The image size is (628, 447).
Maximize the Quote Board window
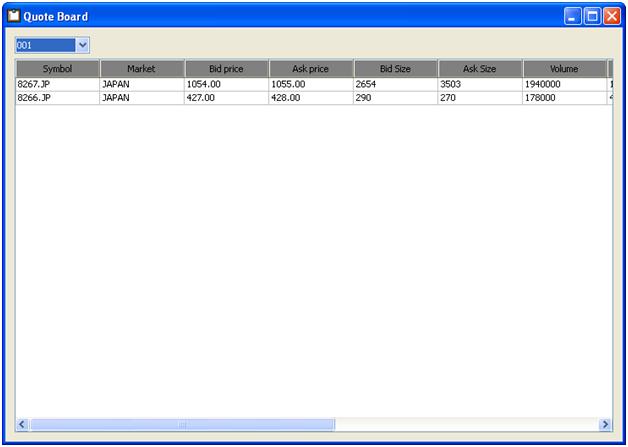[592, 16]
